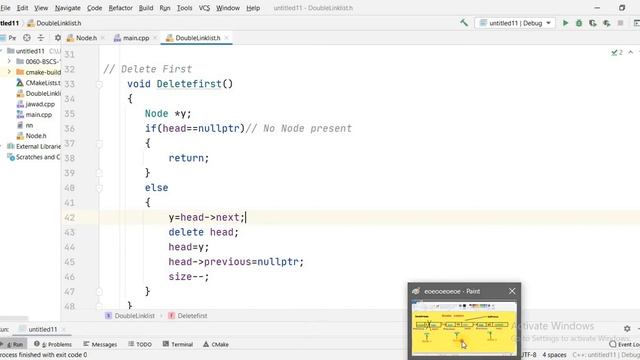Screen dimensions: 640x360
Task: Click line number 42 in gutter
Action: click(69, 218)
